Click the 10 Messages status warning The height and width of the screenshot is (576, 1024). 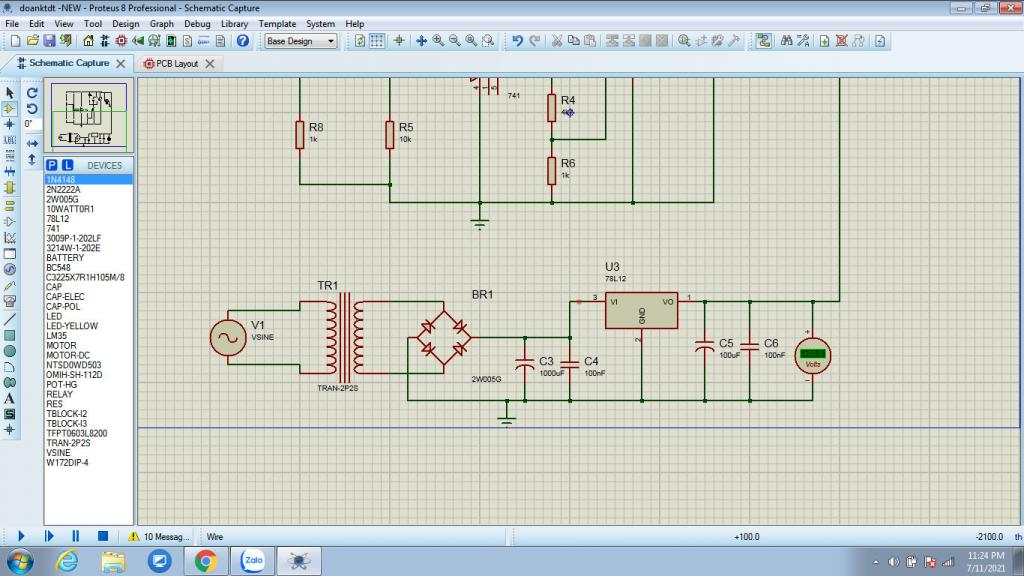pos(159,537)
